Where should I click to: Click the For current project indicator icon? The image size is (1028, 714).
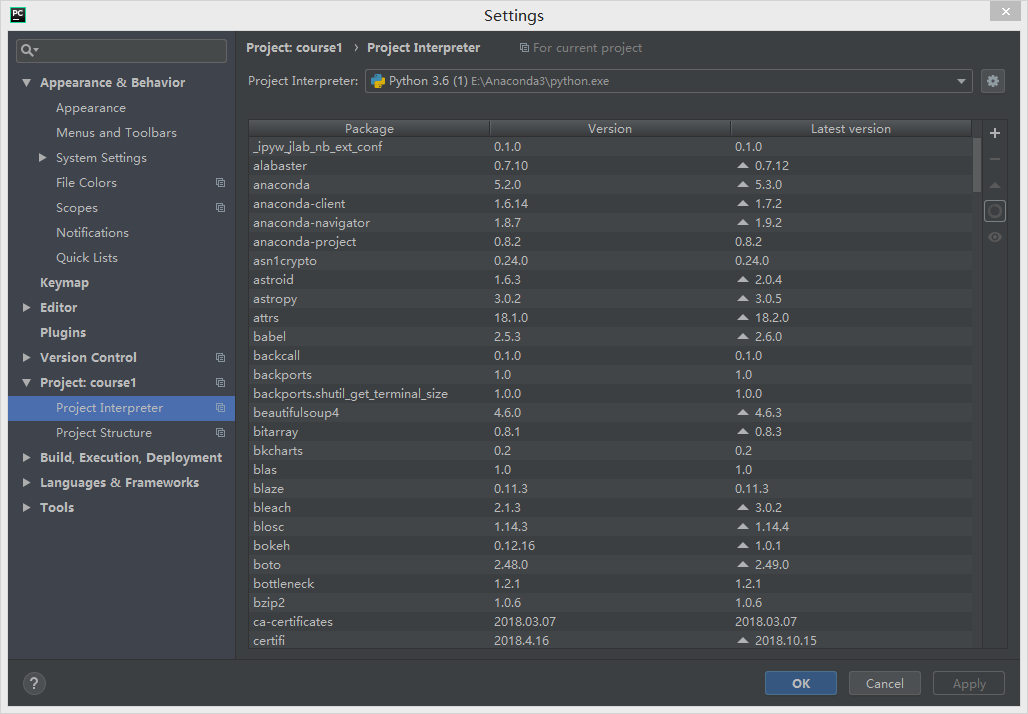524,48
